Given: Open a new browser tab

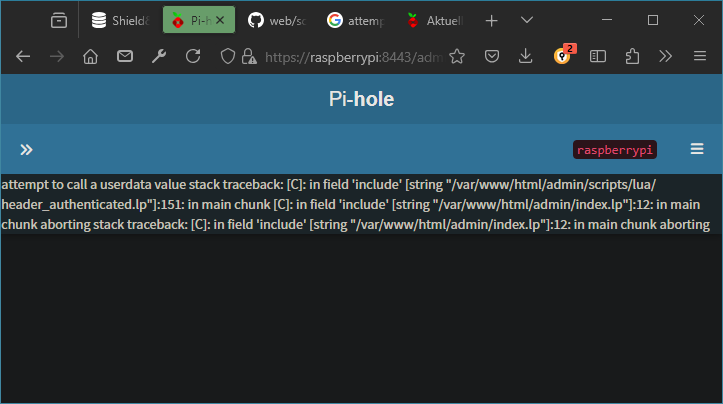Looking at the screenshot, I should tap(491, 20).
